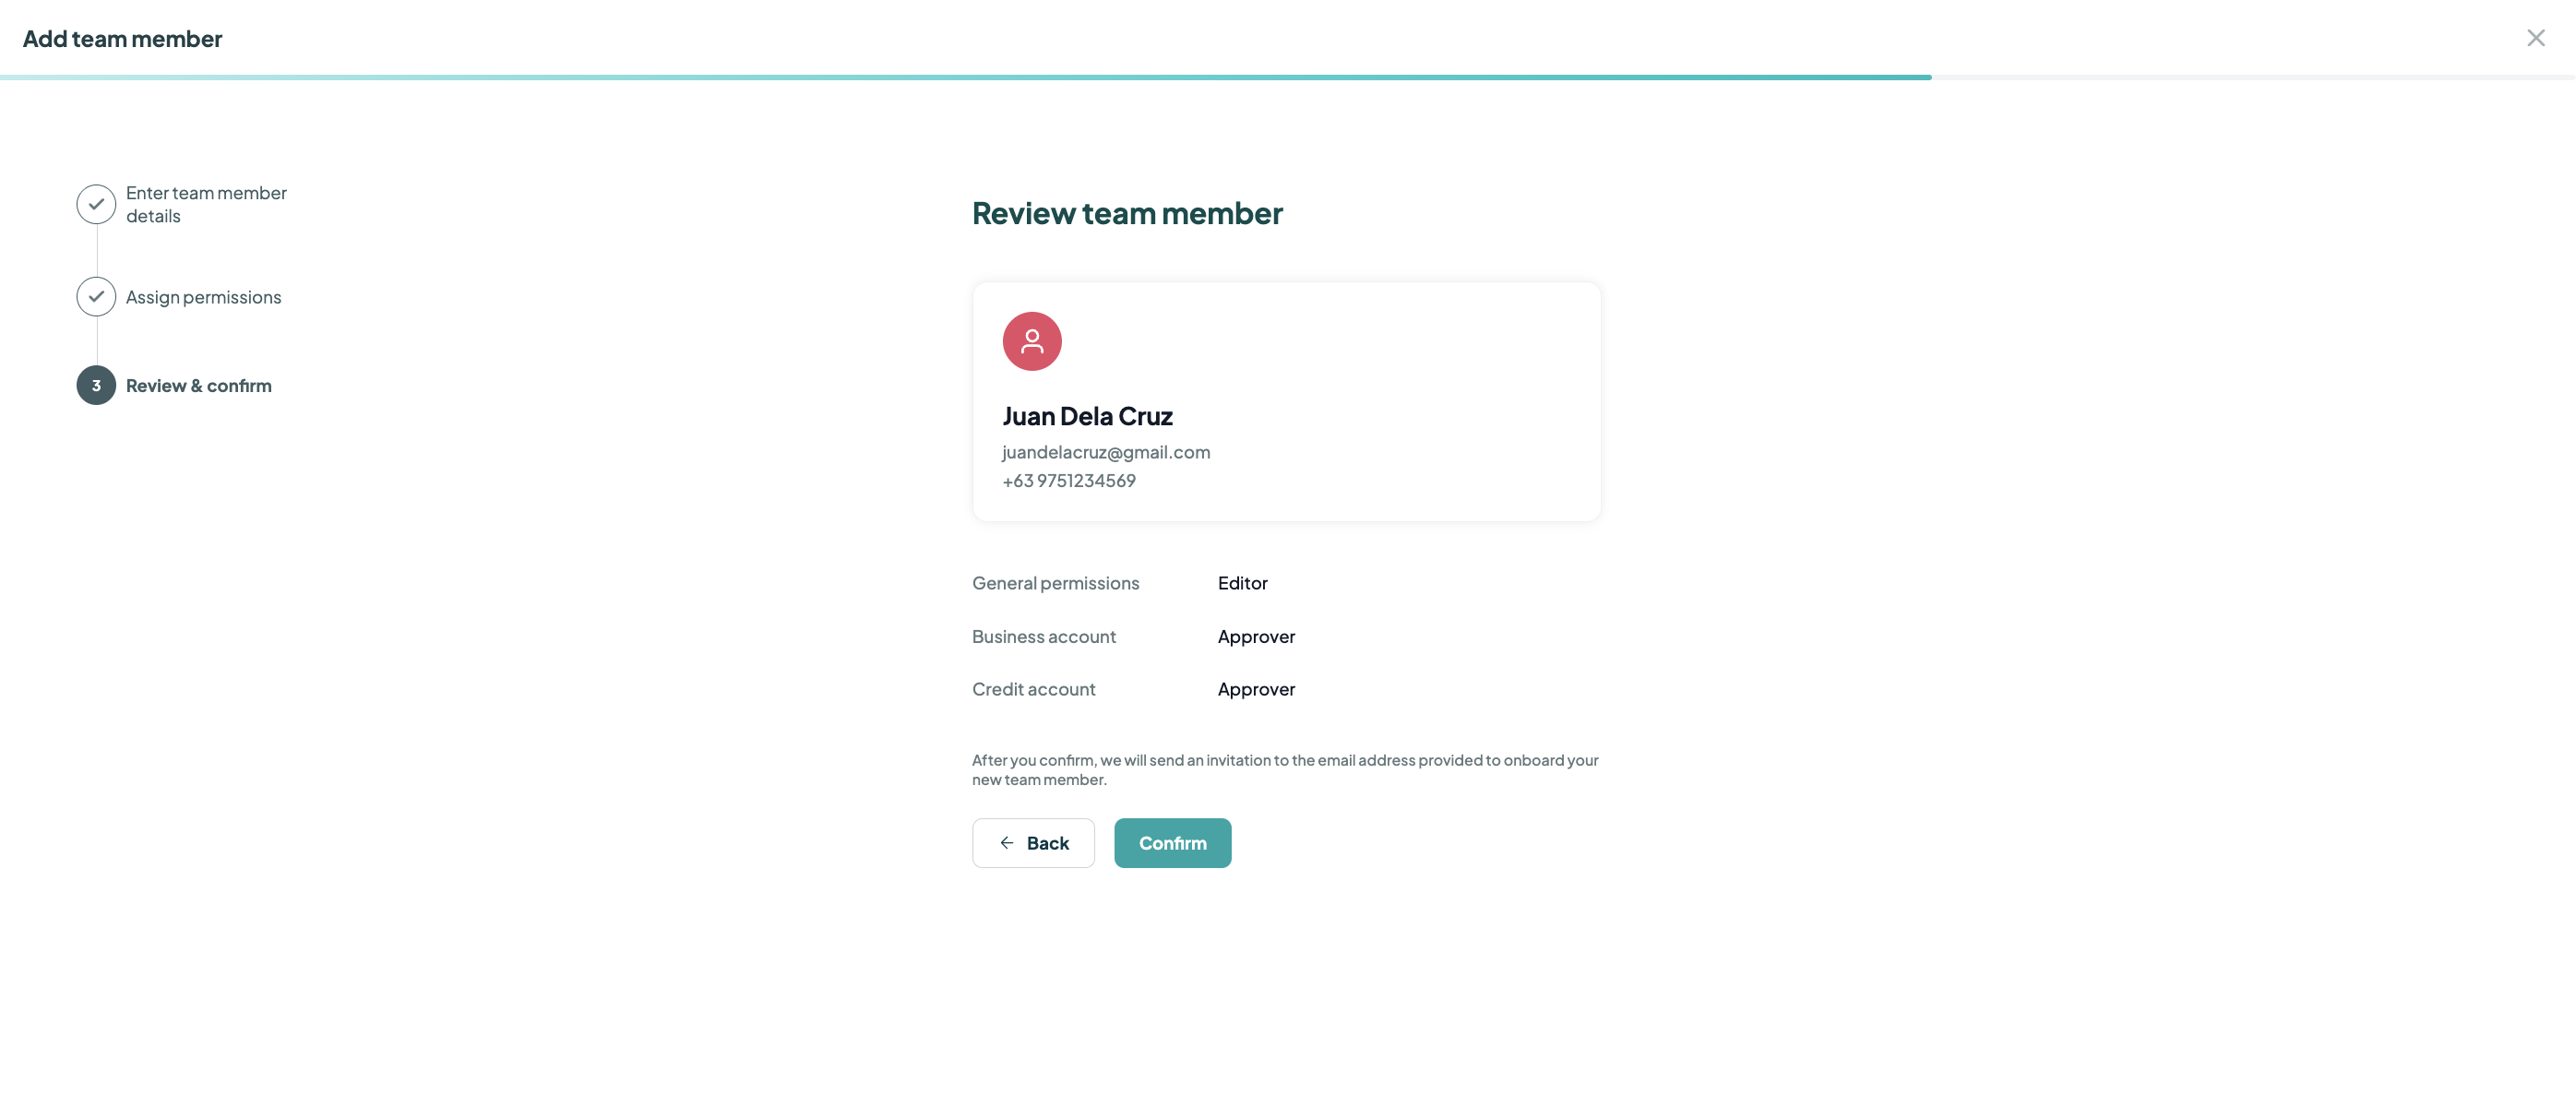The image size is (2576, 1107).
Task: Click the X icon to dismiss Add team member
Action: coord(2536,37)
